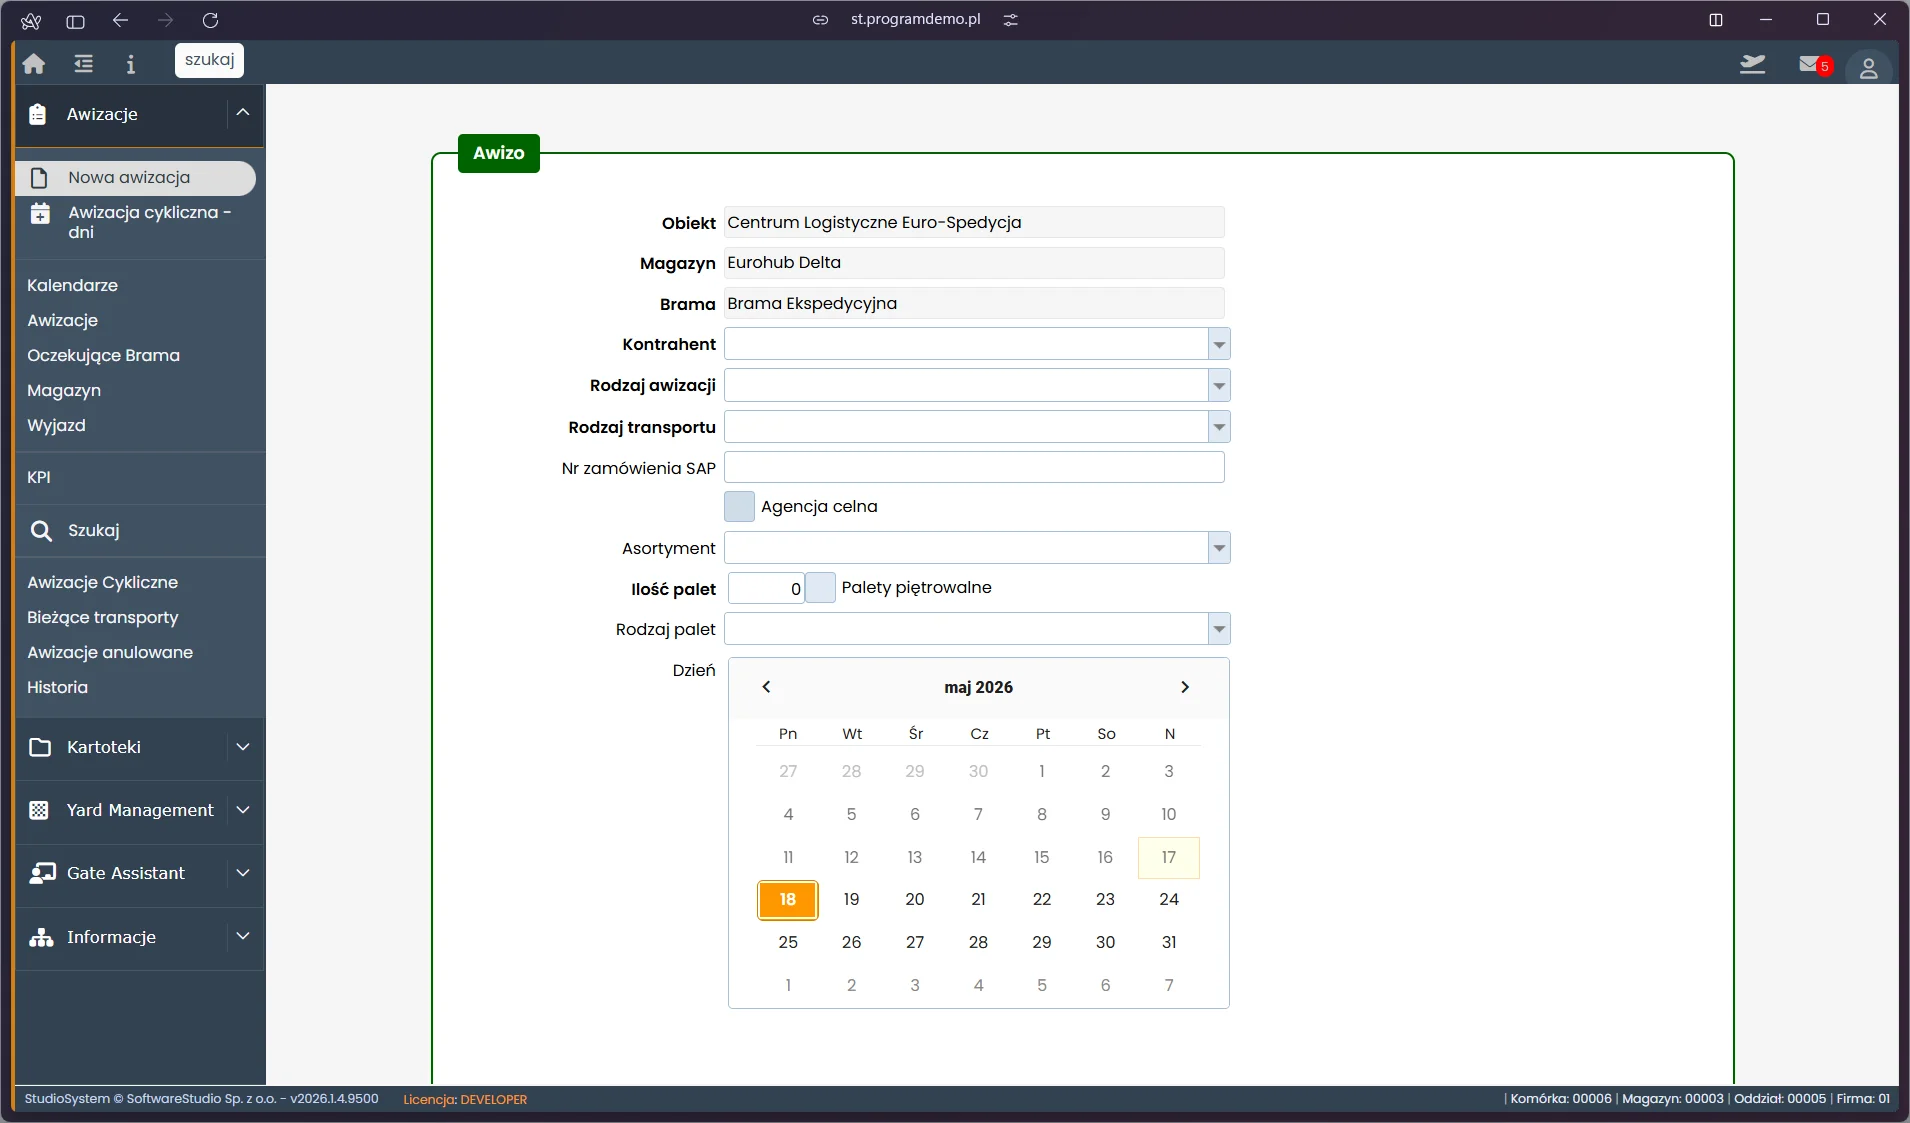Screen dimensions: 1910x1123
Task: Open the Rodzaj transportu dropdown
Action: coord(1219,427)
